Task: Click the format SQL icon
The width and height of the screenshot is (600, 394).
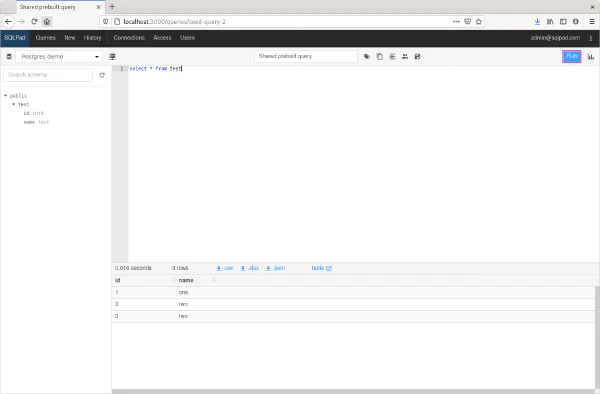Action: click(x=392, y=57)
